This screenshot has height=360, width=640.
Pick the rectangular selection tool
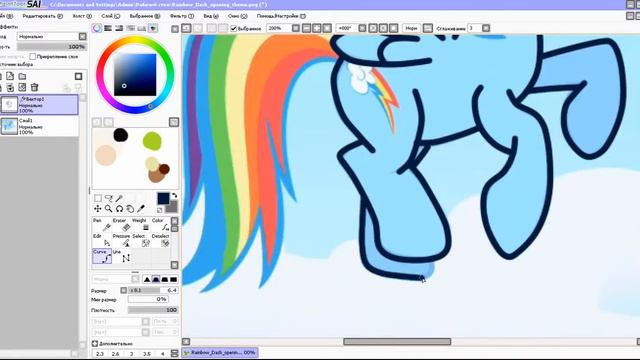98,198
